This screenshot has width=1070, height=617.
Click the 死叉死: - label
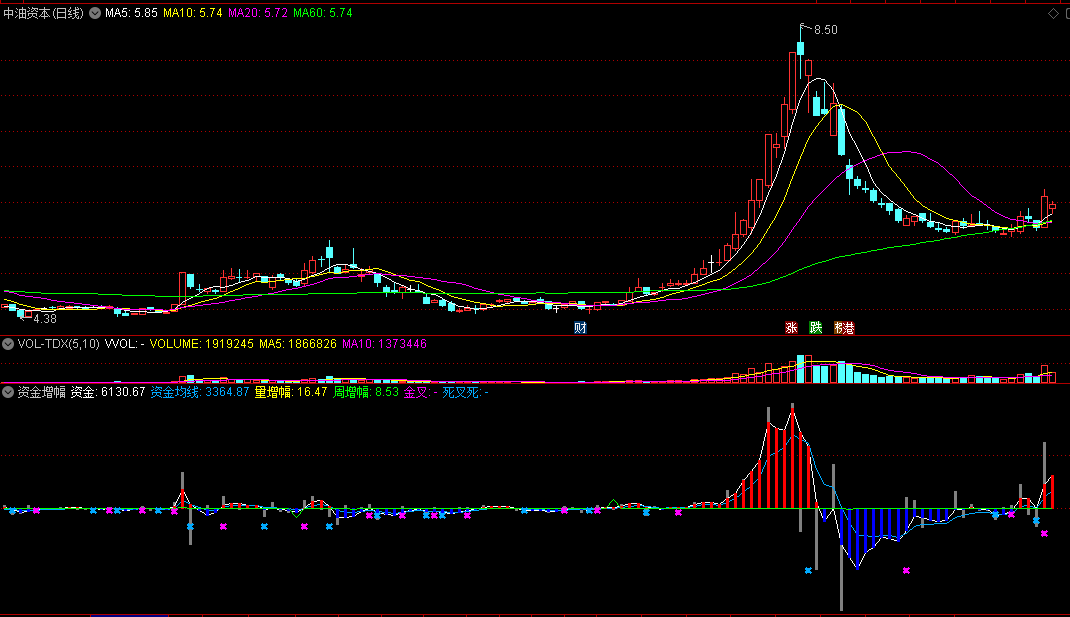pyautogui.click(x=465, y=392)
